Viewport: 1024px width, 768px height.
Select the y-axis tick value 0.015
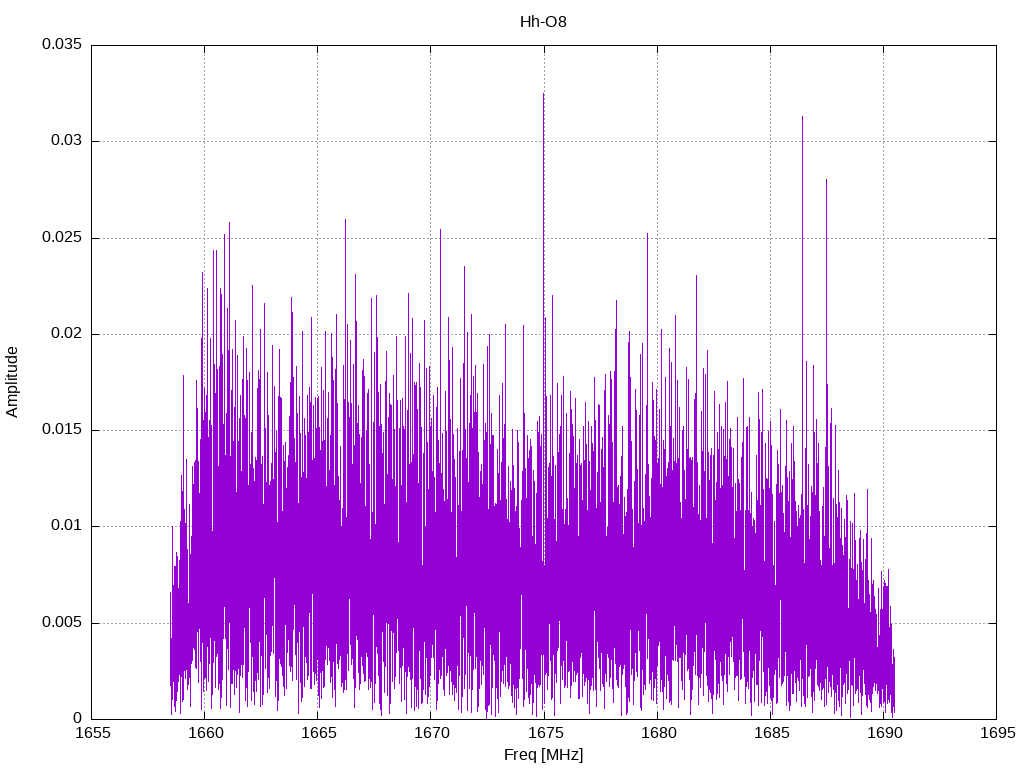coord(62,429)
